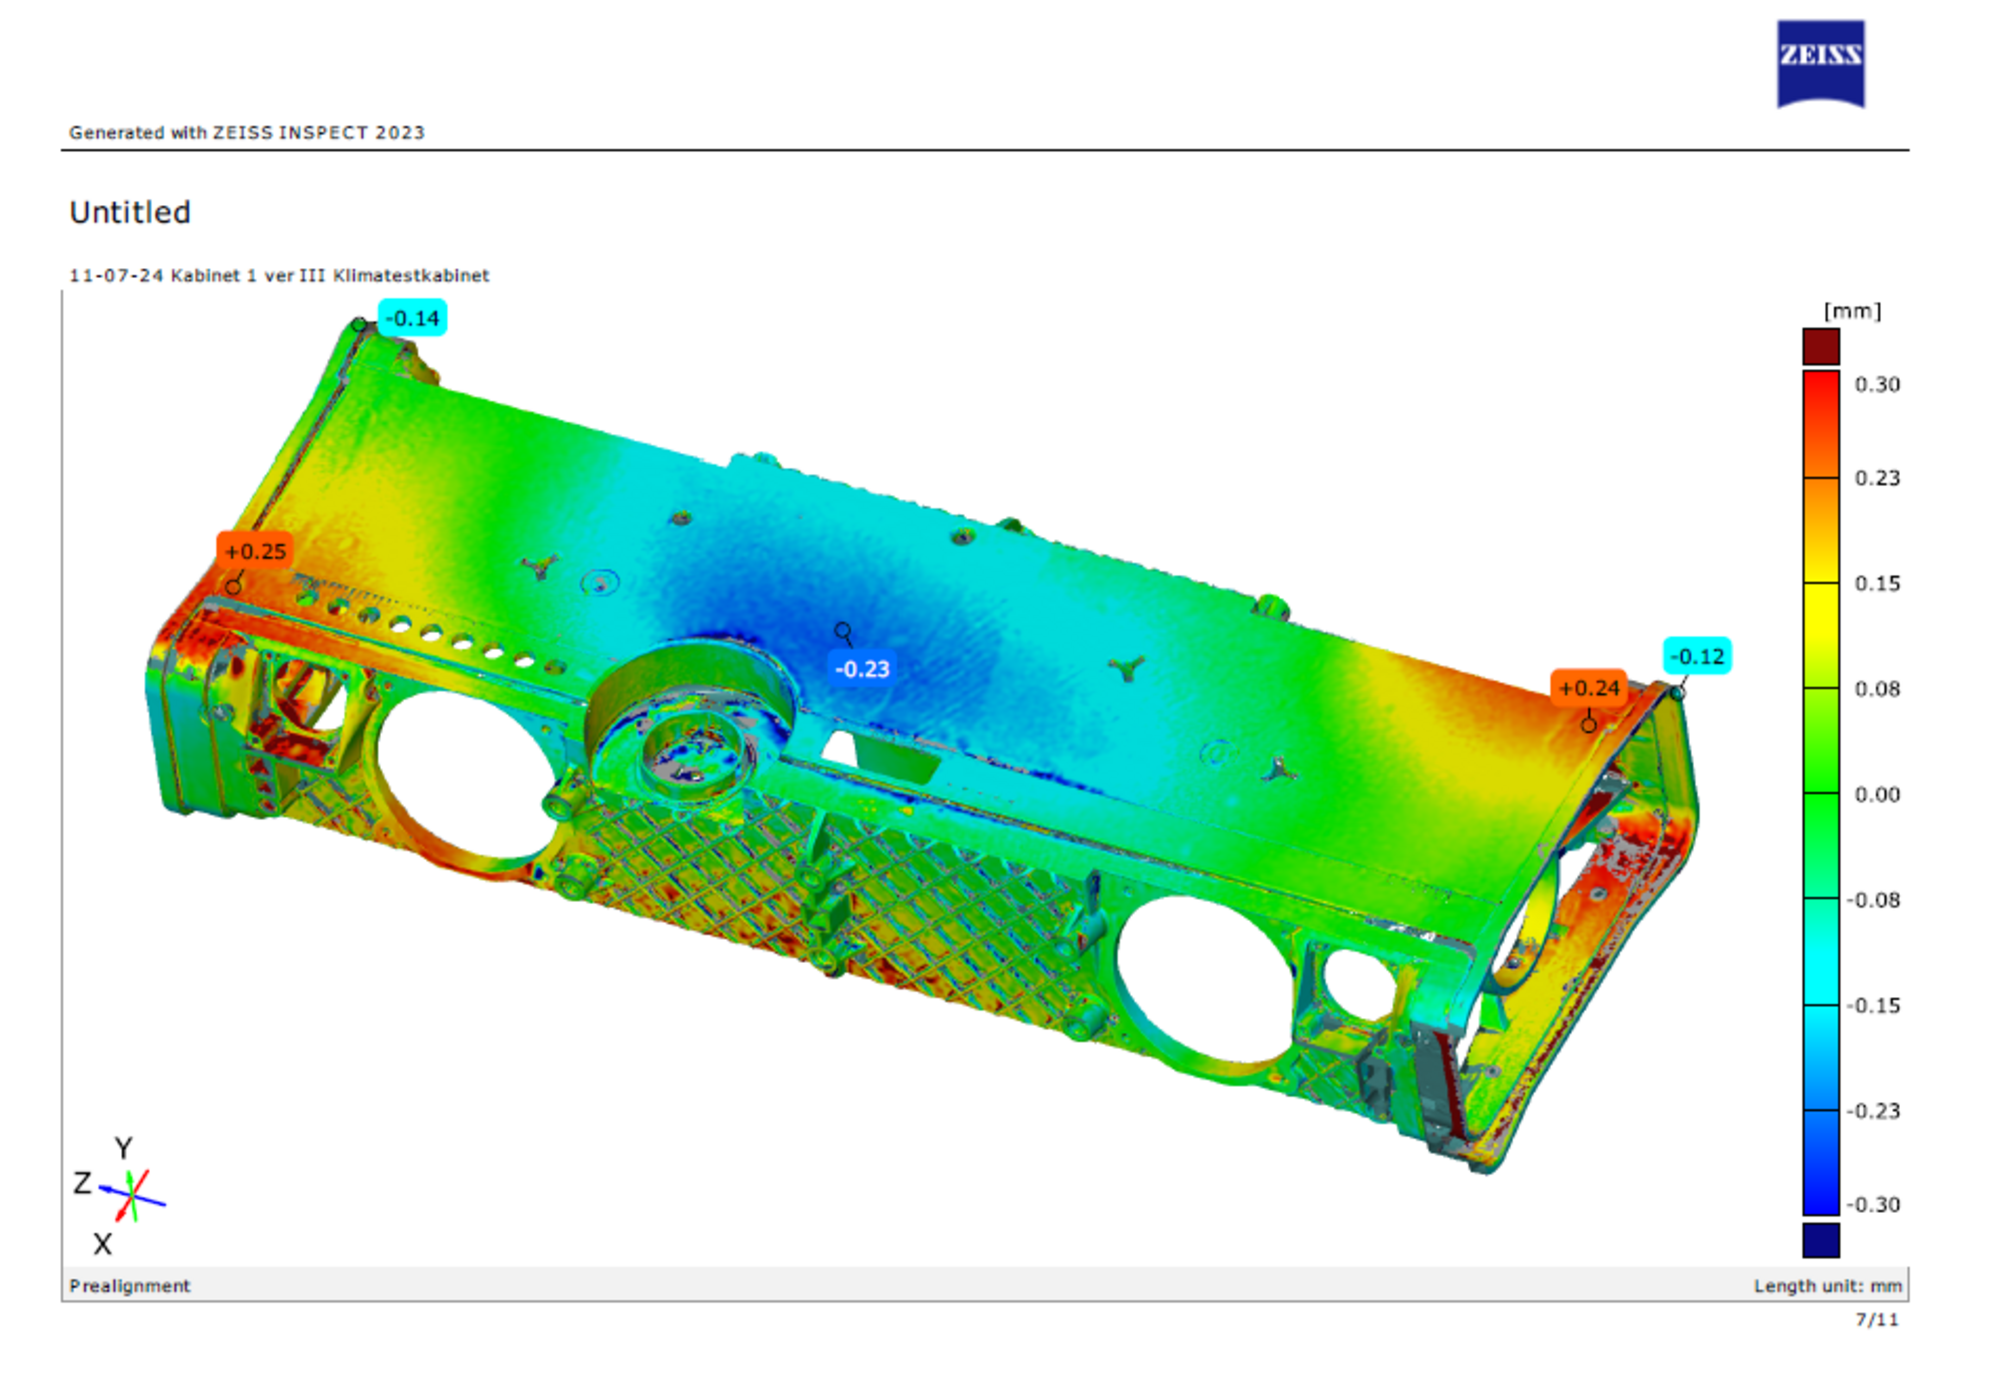Screen dimensions: 2000x1376
Task: Click the color gradient legend bar
Action: (x=1821, y=793)
